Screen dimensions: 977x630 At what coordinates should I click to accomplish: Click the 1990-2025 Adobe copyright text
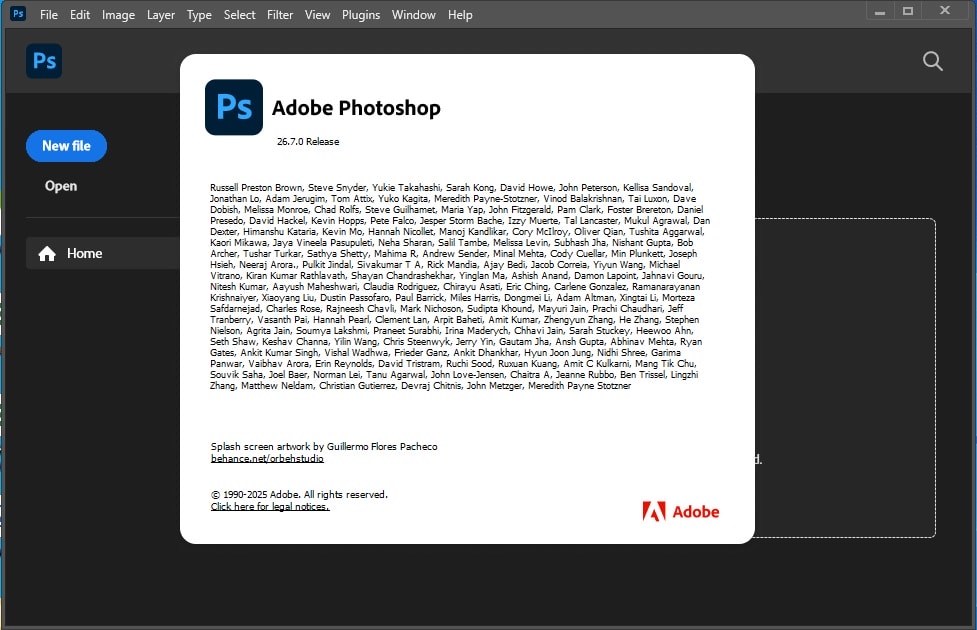pyautogui.click(x=299, y=494)
